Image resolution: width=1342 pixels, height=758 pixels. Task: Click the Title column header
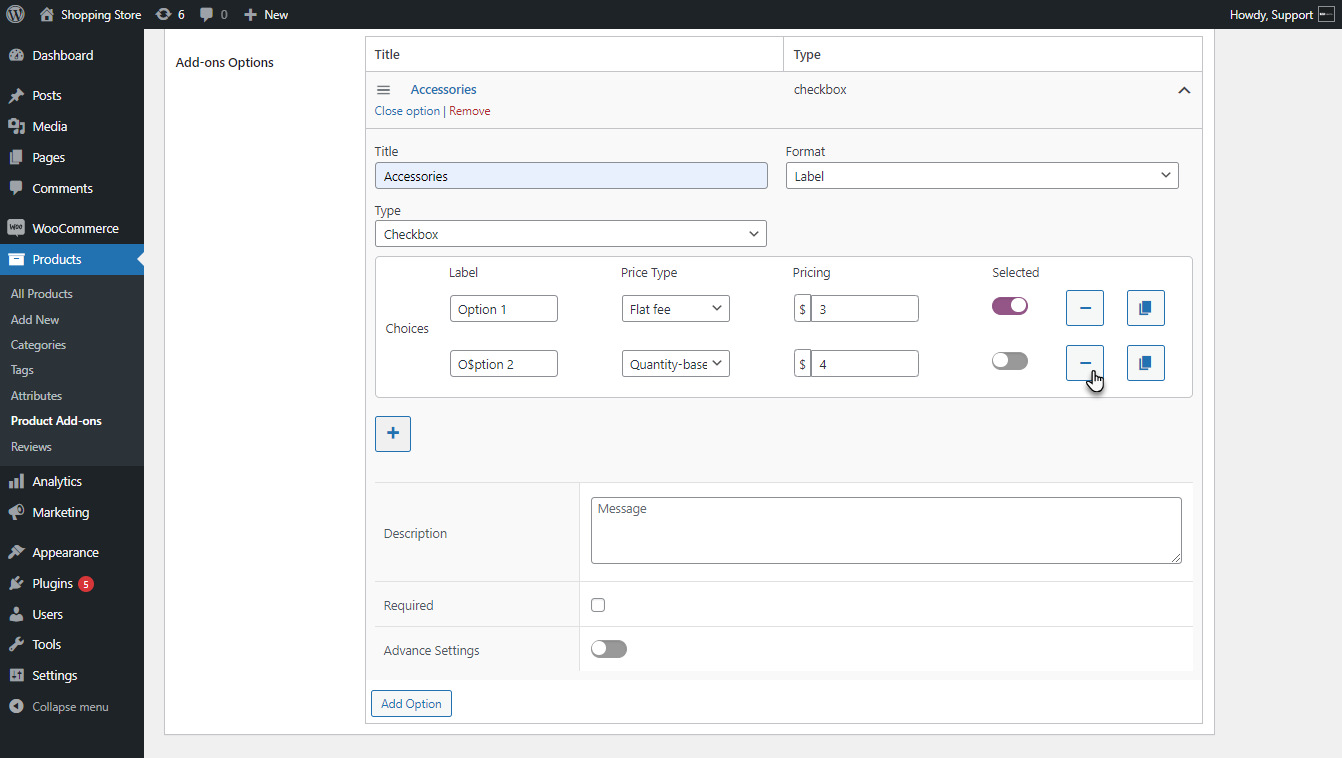point(387,55)
